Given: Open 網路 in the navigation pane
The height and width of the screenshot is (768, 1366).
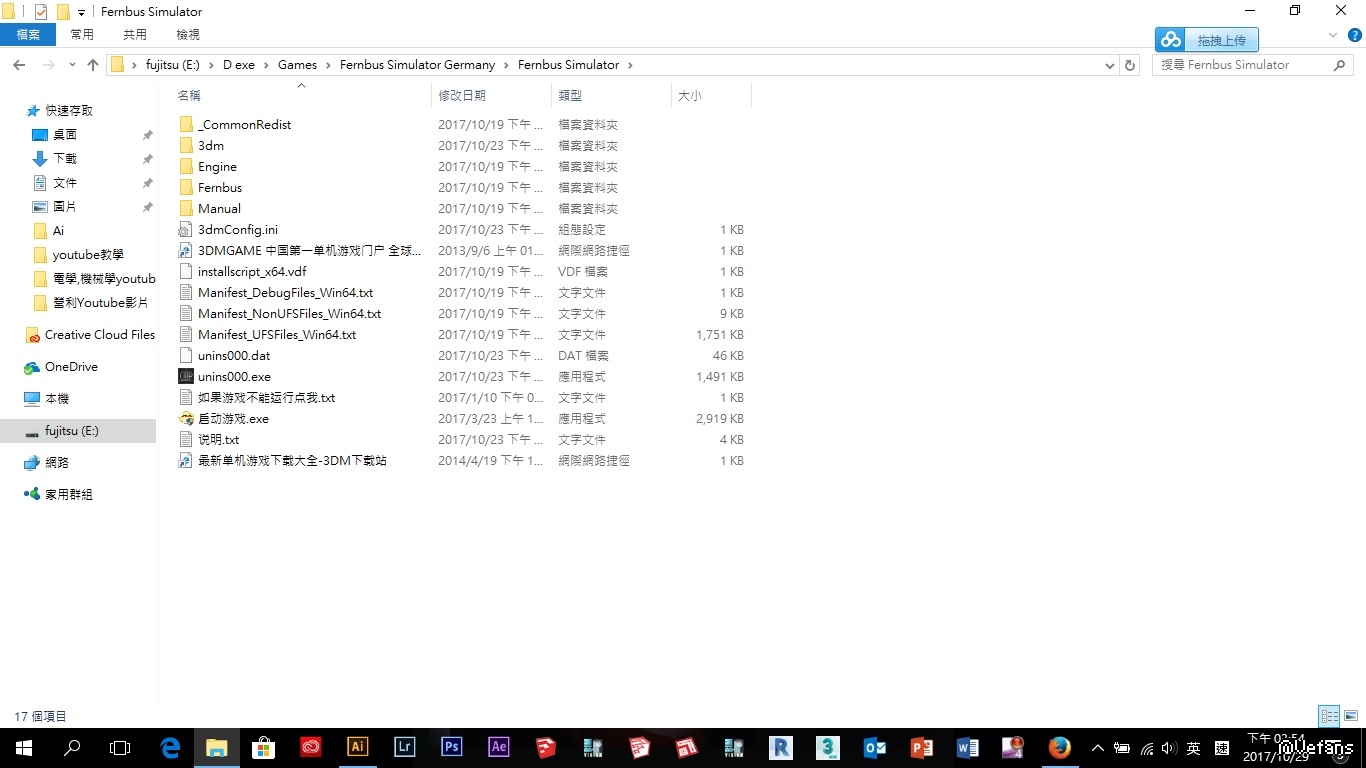Looking at the screenshot, I should [x=57, y=463].
